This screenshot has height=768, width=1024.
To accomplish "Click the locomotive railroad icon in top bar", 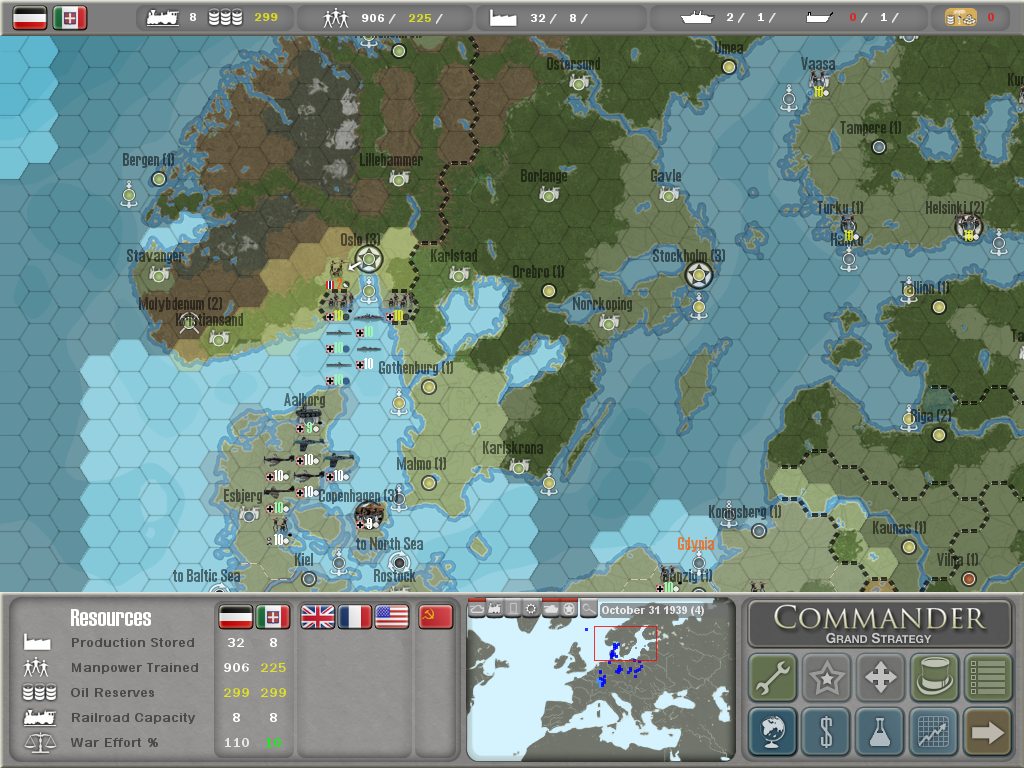I will tap(163, 18).
